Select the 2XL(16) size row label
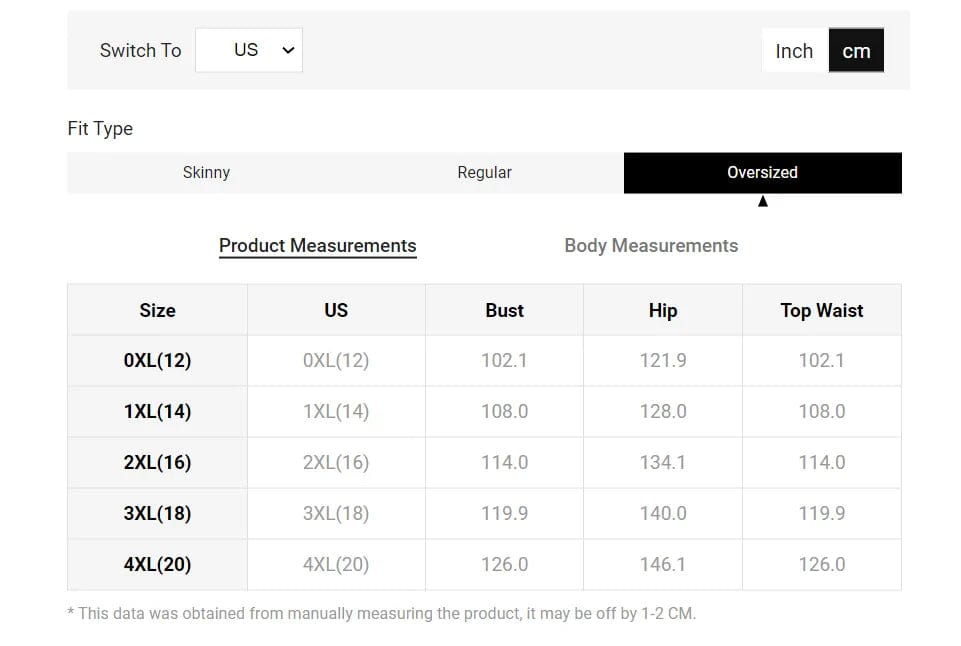This screenshot has width=961, height=646. coord(157,462)
